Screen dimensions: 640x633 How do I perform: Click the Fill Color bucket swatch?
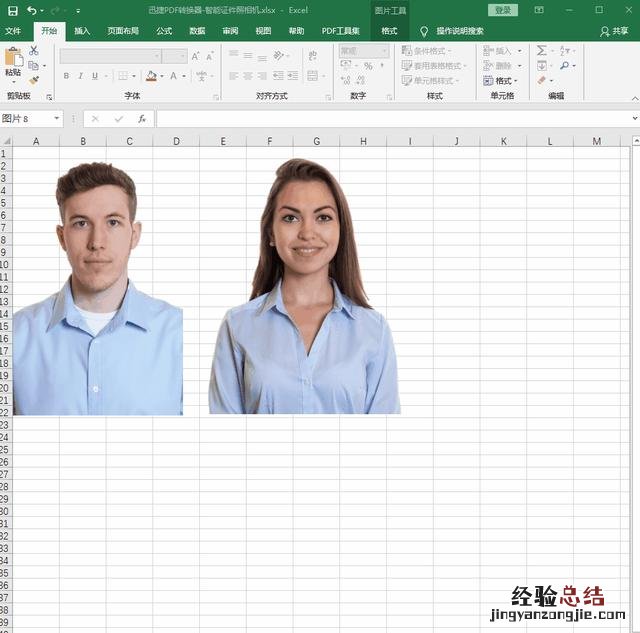[x=151, y=76]
